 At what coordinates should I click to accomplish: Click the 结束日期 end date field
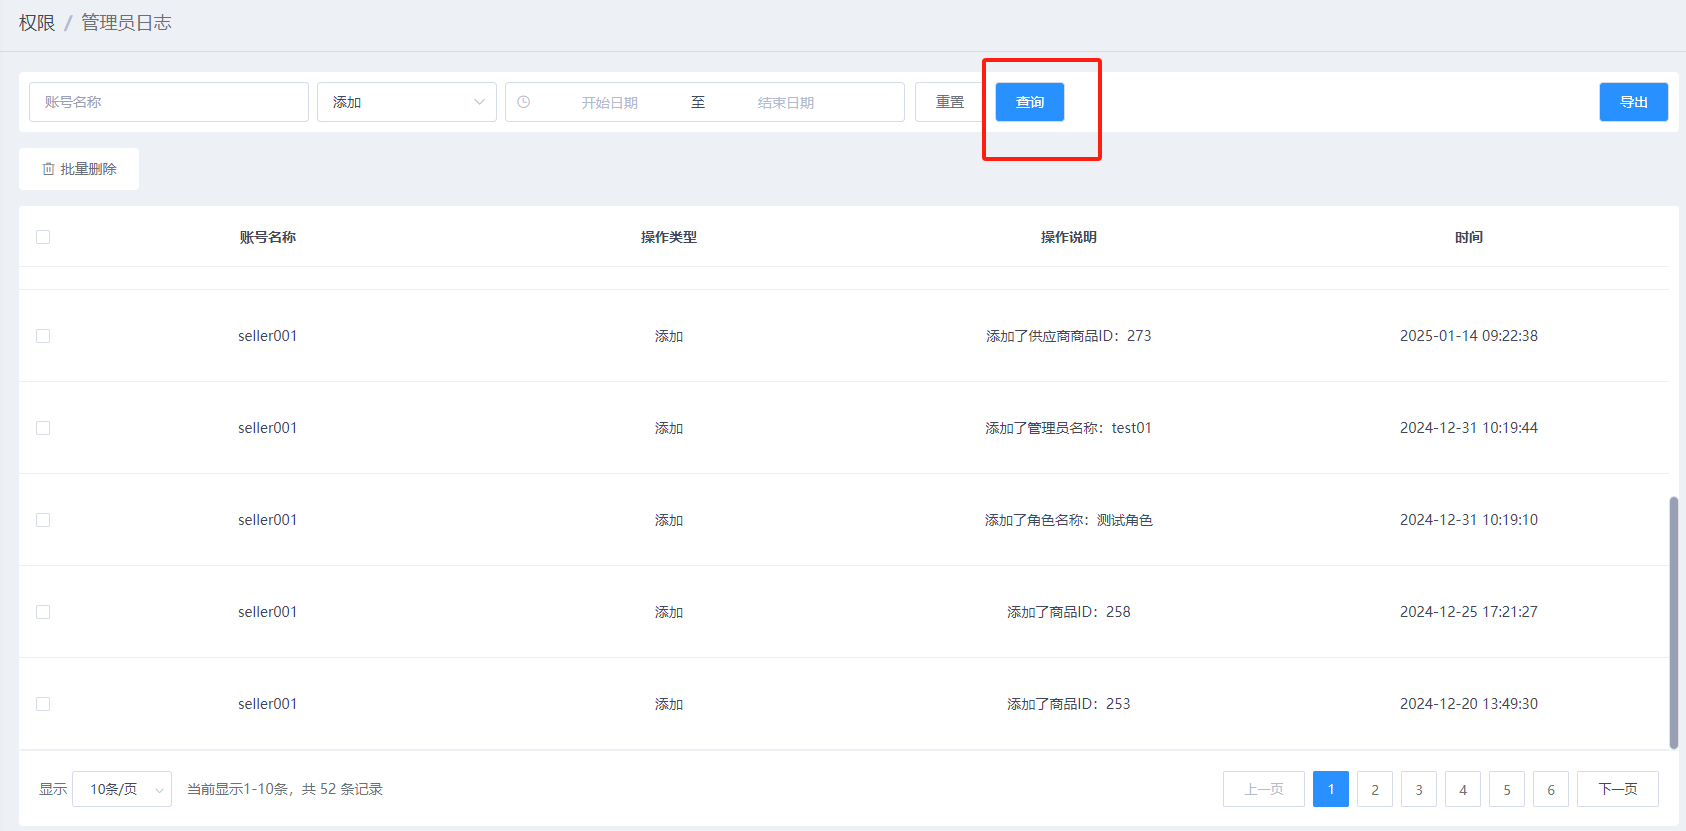tap(785, 102)
